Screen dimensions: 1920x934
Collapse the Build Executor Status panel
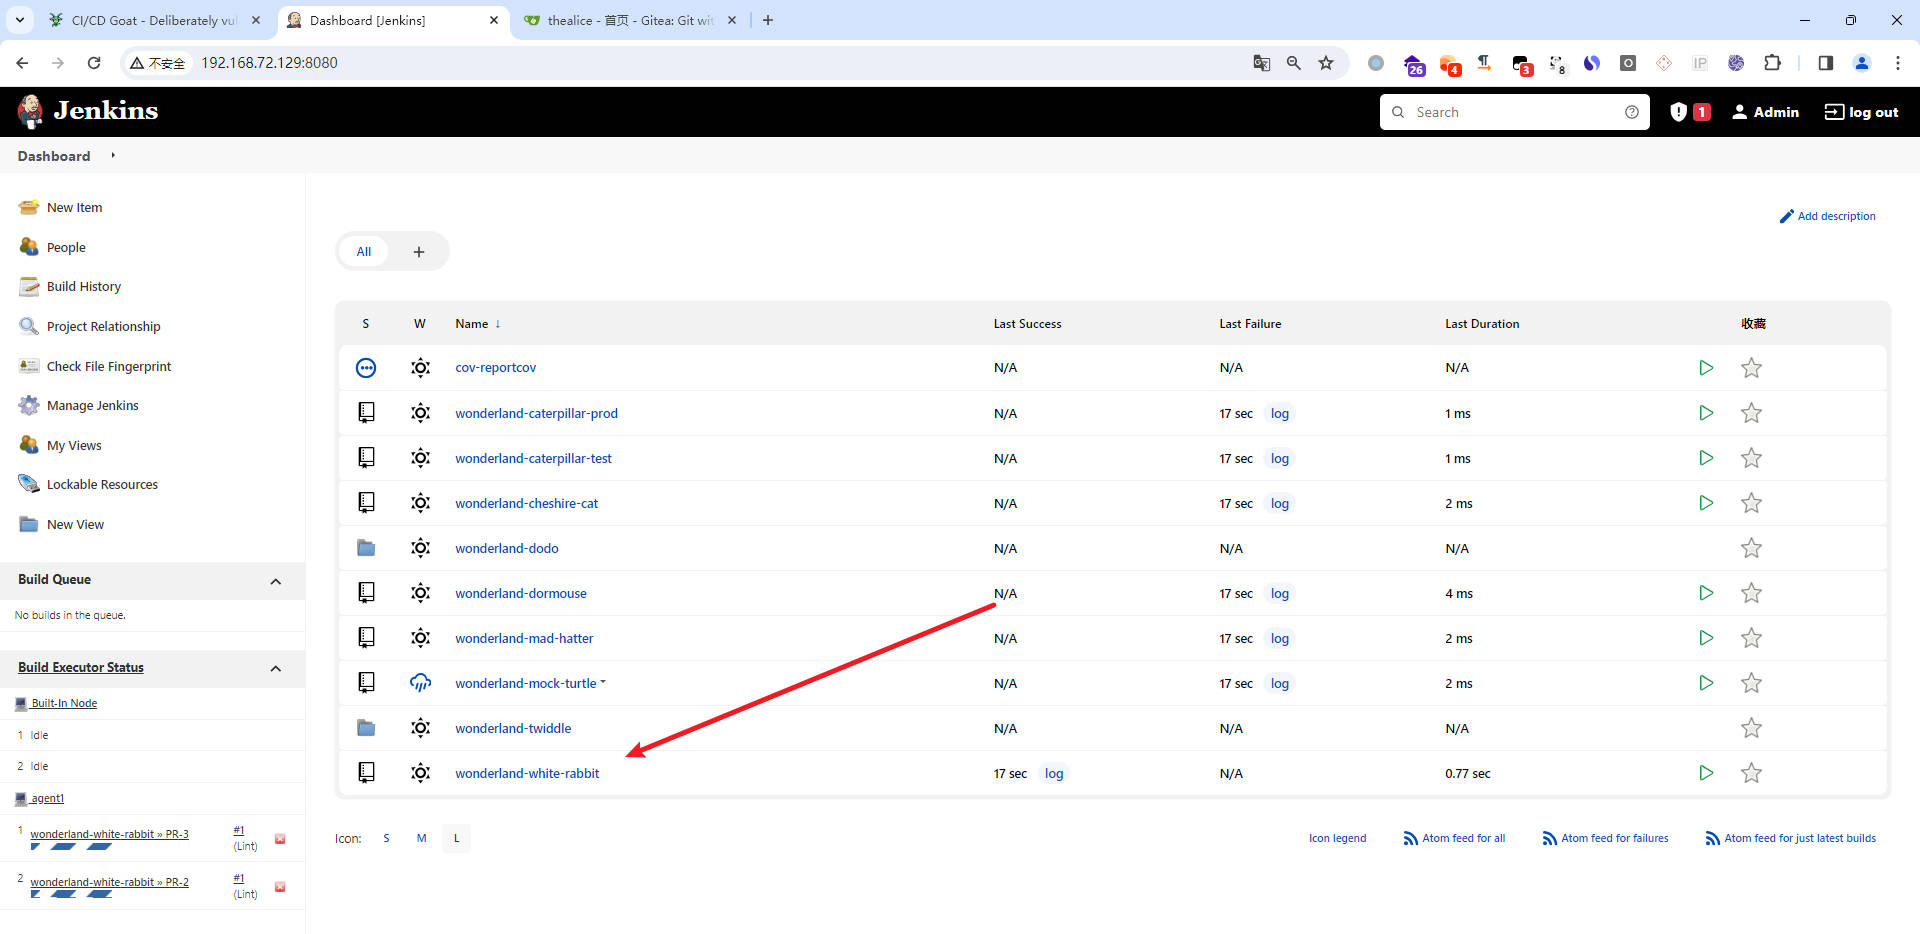(x=276, y=668)
